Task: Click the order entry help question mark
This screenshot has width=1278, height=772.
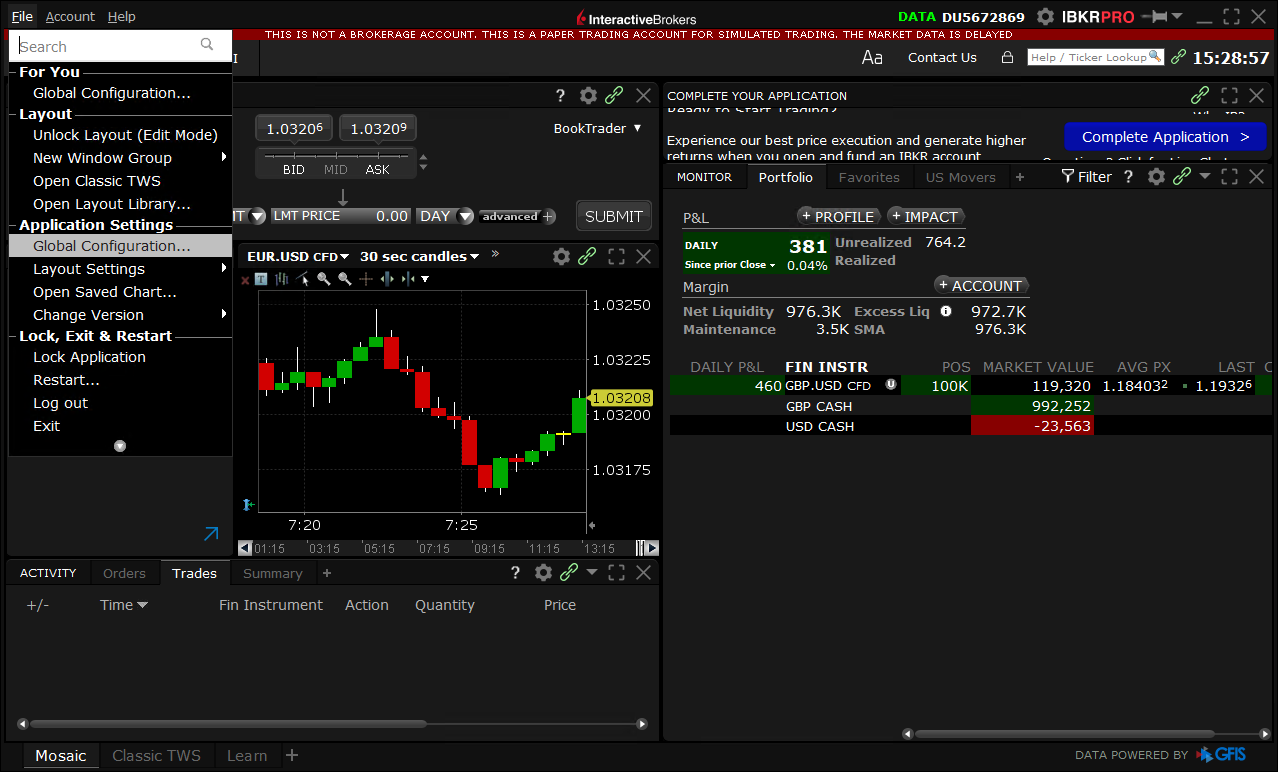Action: (x=561, y=96)
